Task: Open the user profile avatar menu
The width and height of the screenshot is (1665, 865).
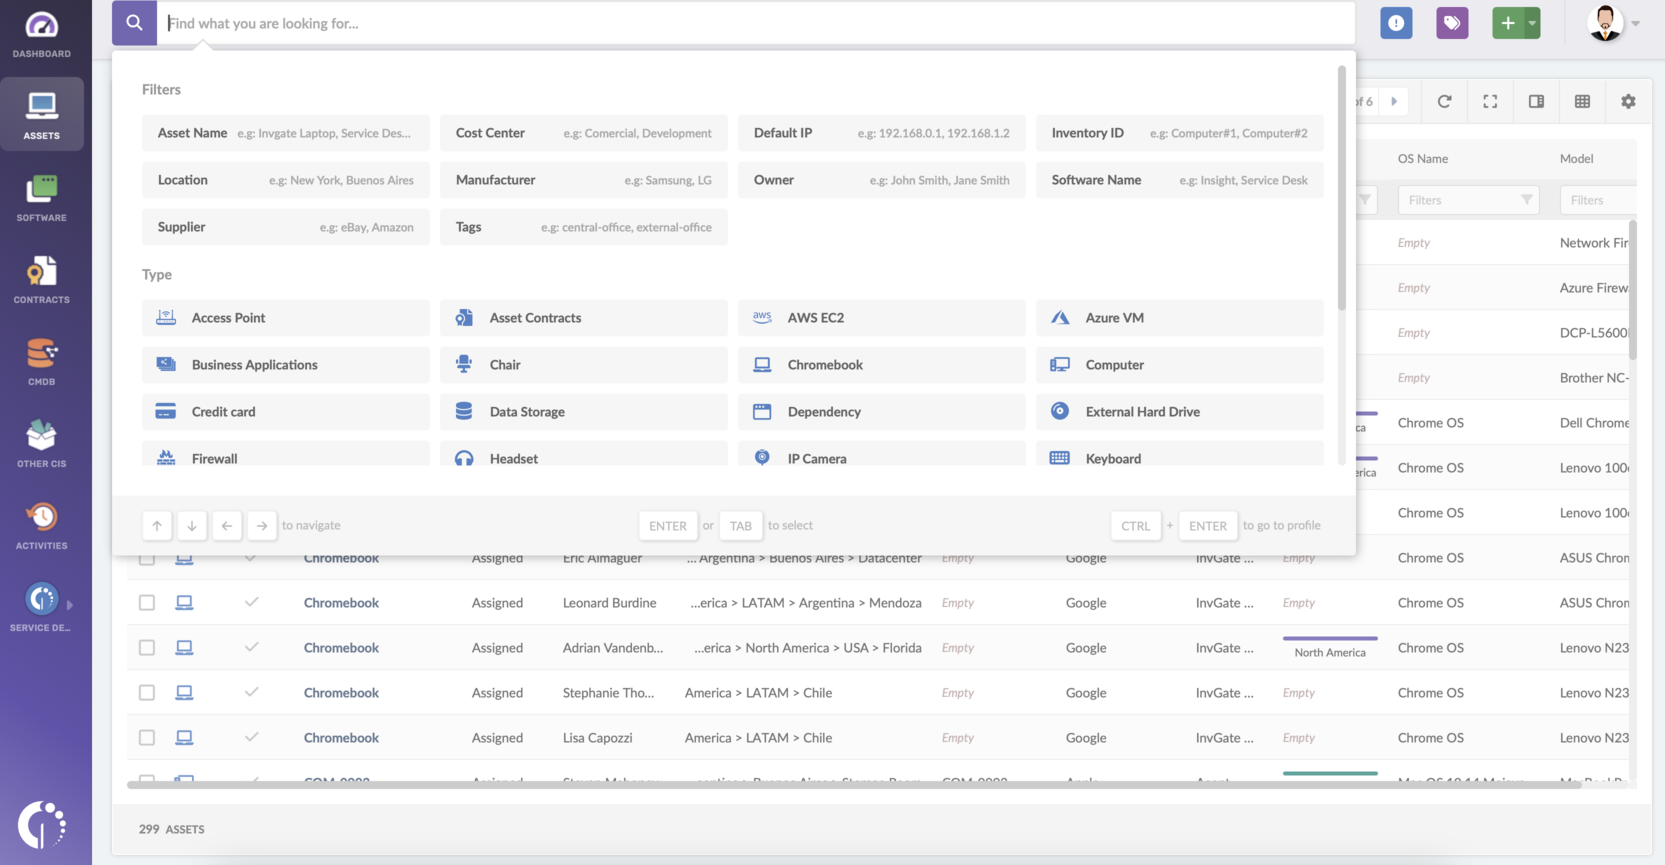Action: [x=1606, y=23]
